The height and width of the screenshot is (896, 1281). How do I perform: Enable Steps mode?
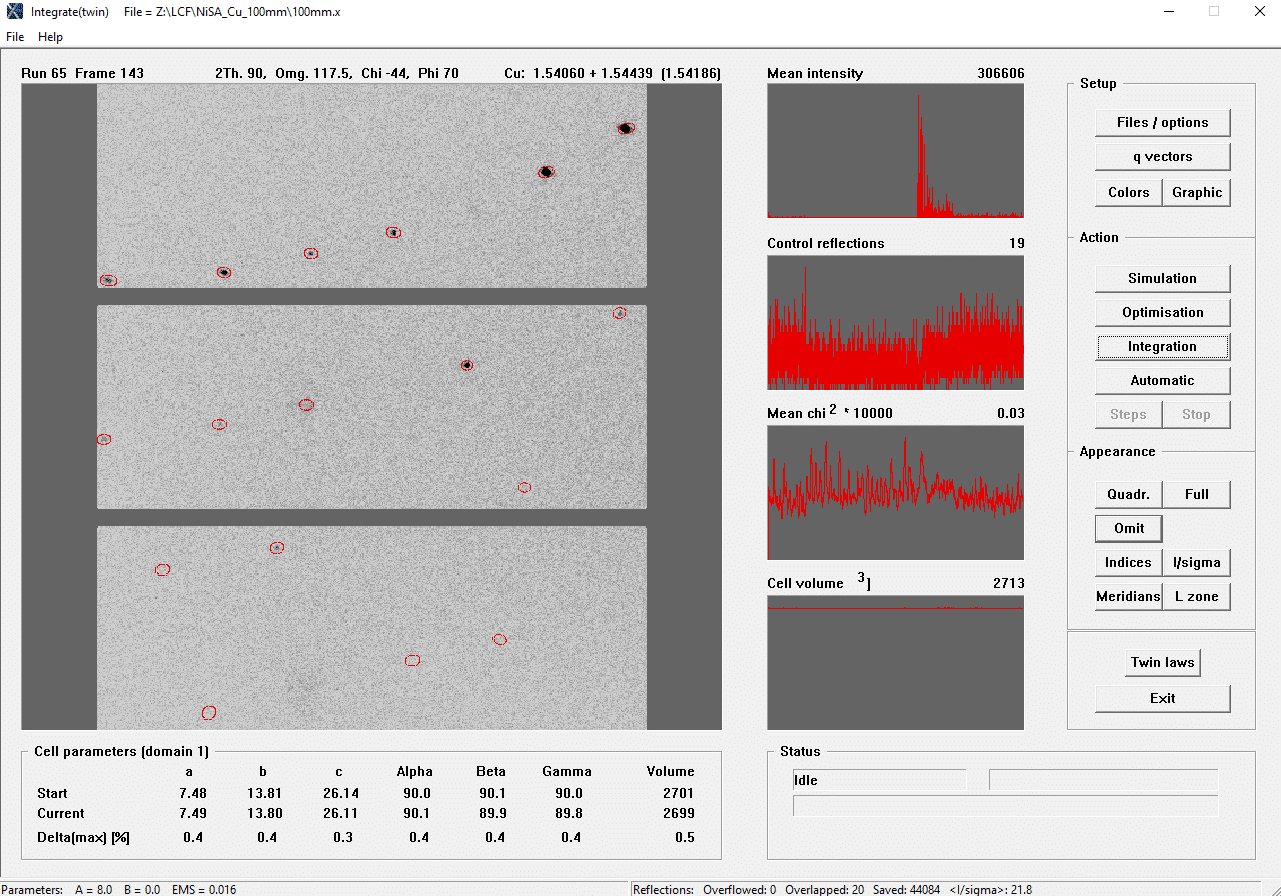pyautogui.click(x=1128, y=414)
